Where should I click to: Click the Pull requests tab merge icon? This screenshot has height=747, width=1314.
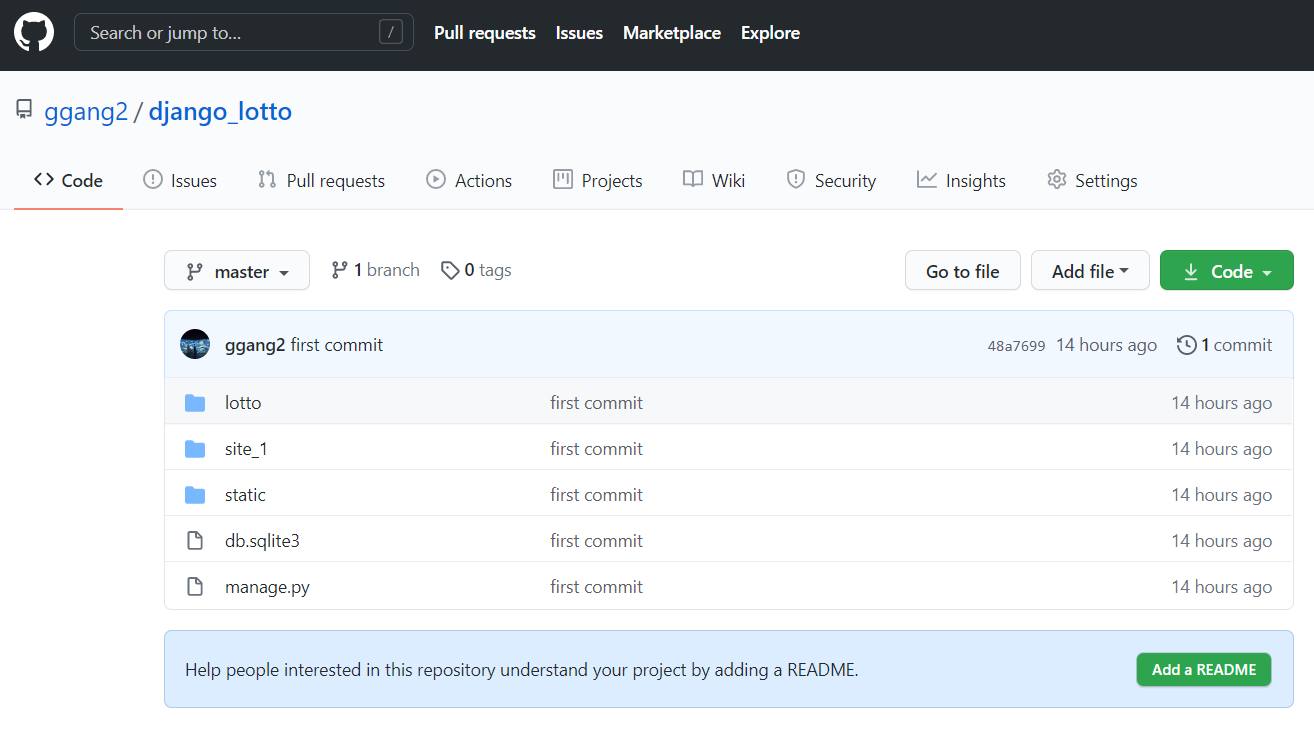[x=267, y=180]
